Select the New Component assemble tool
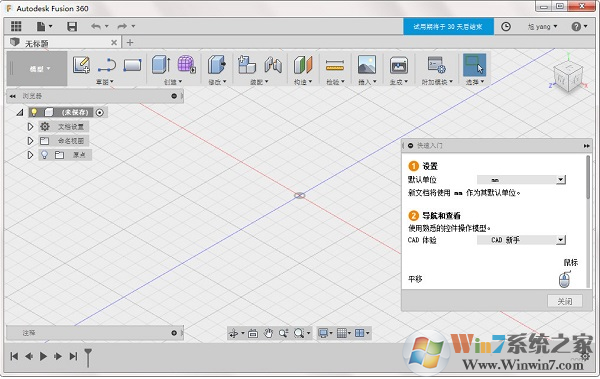This screenshot has width=600, height=379. click(x=247, y=64)
